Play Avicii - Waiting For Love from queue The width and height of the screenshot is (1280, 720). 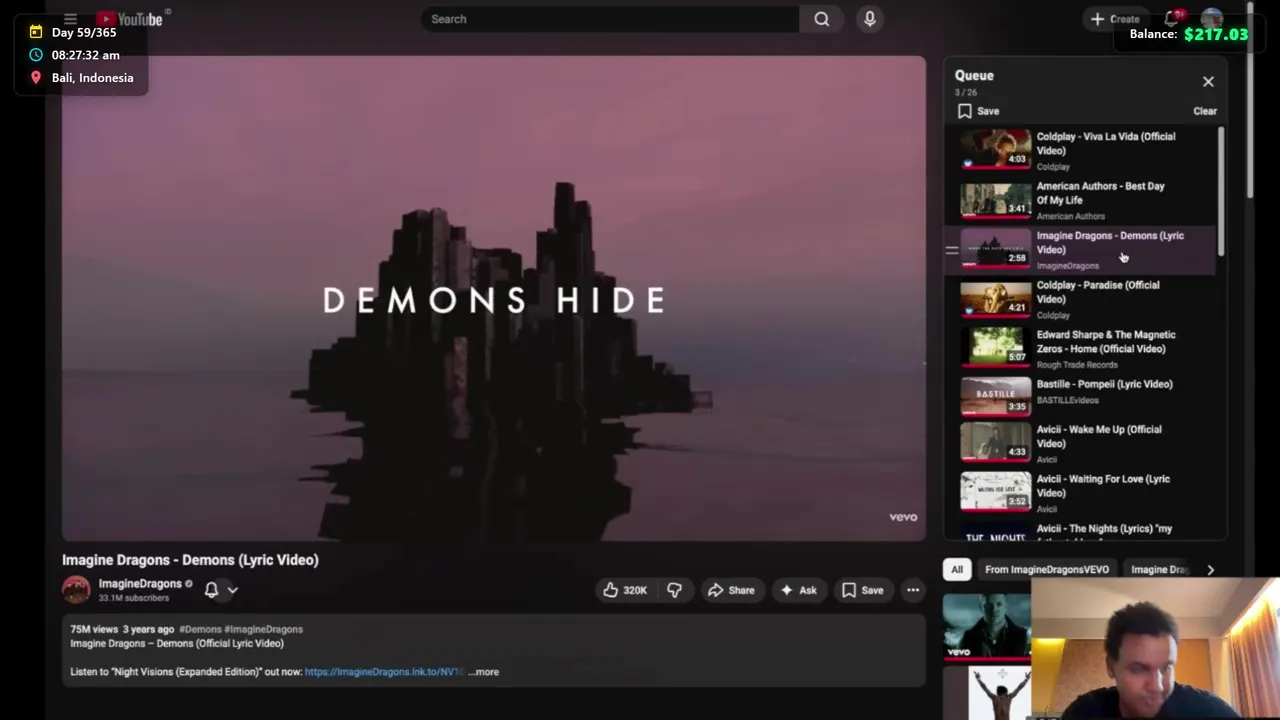tap(1080, 492)
